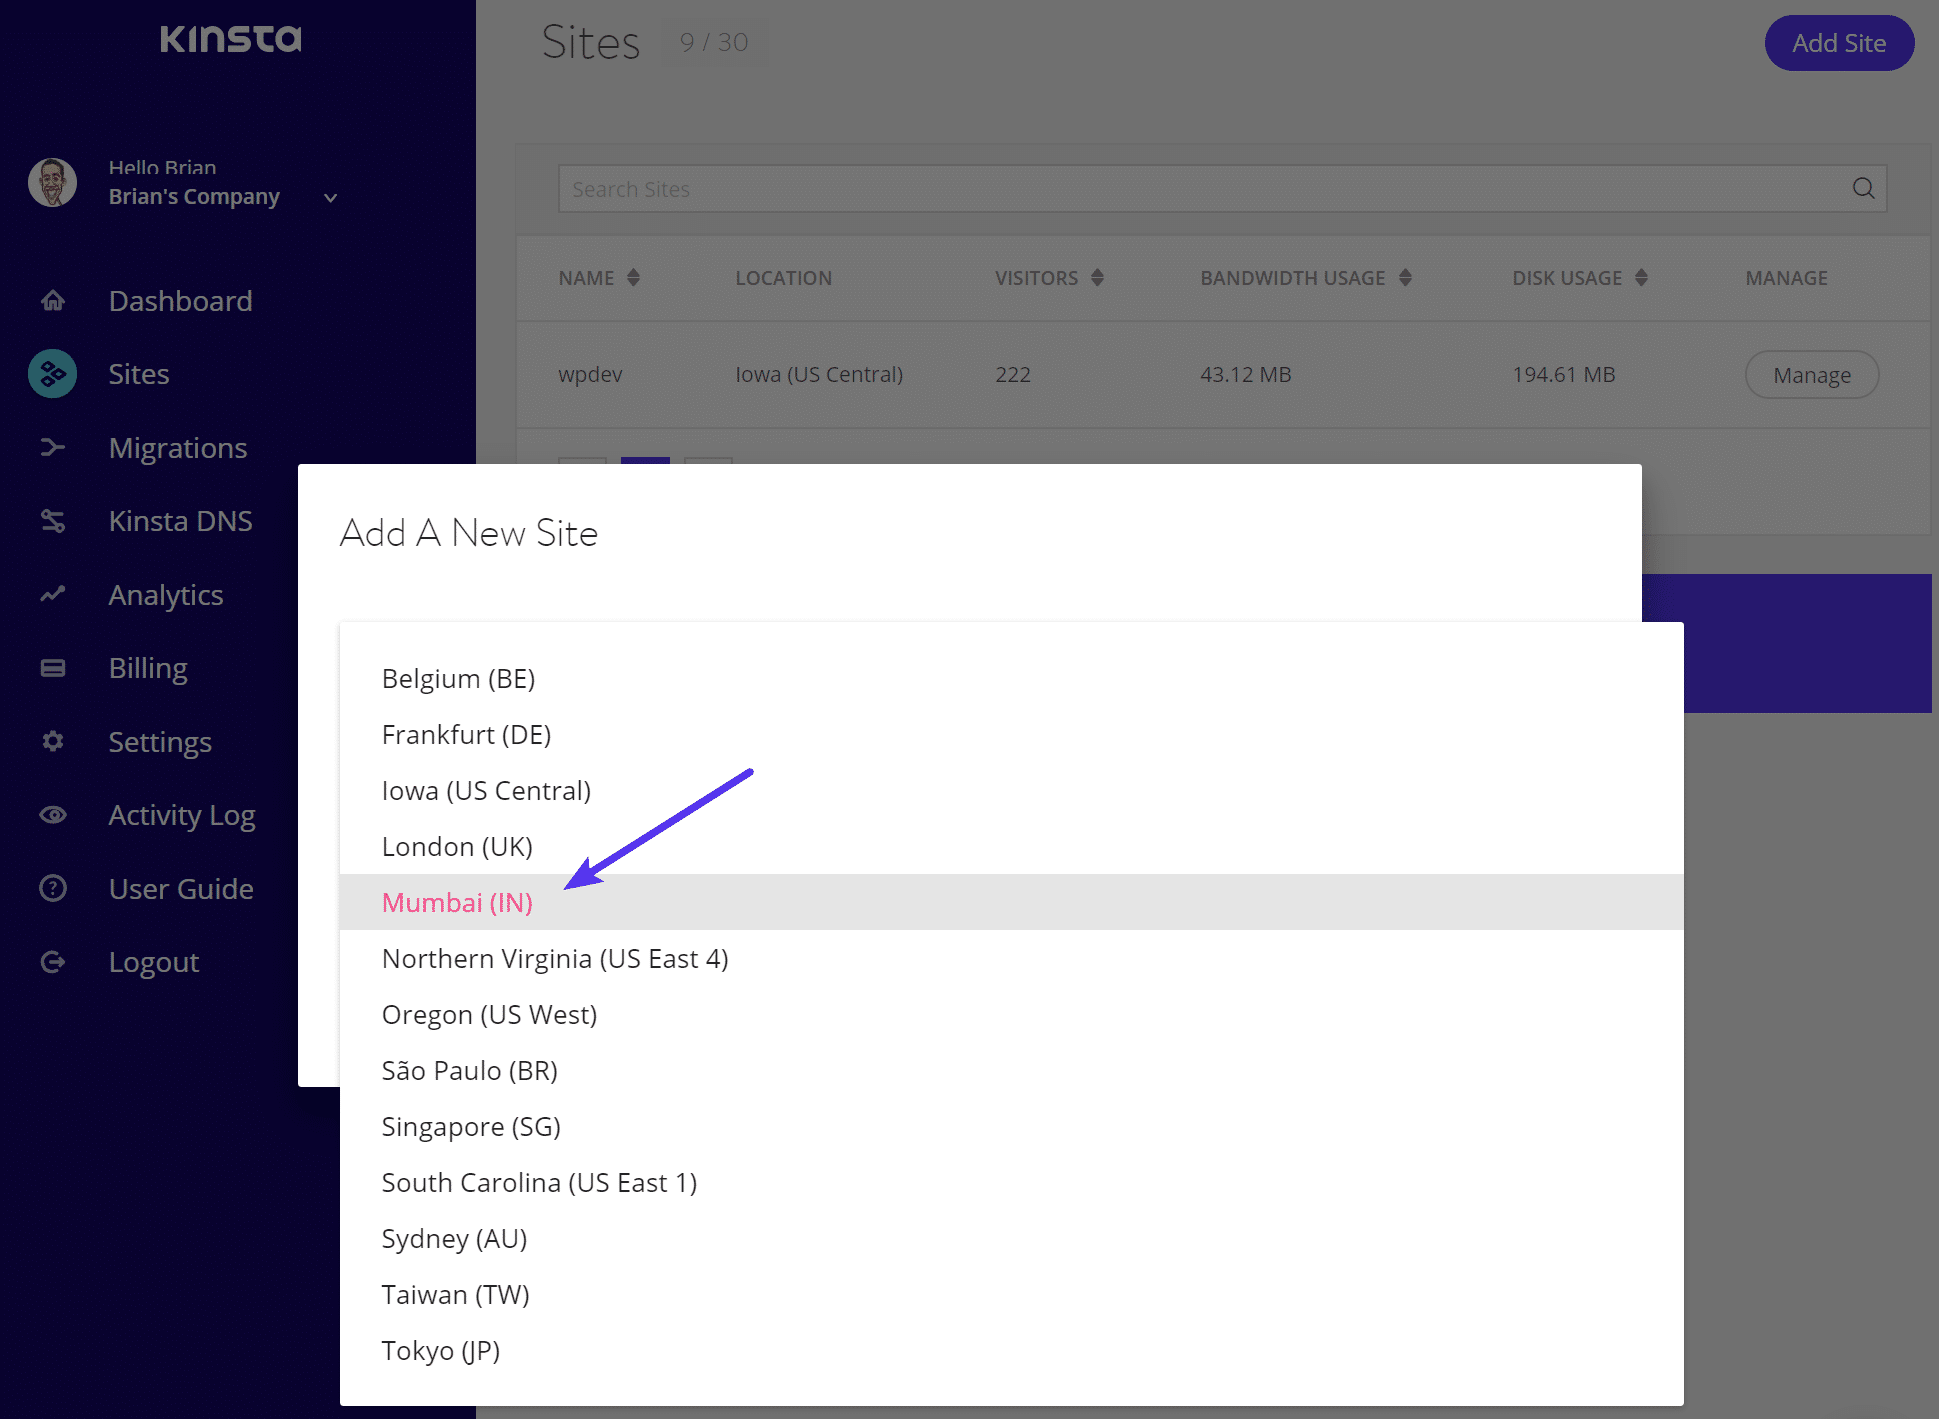Click the Activity Log icon in sidebar
Viewport: 1939px width, 1419px height.
point(53,814)
